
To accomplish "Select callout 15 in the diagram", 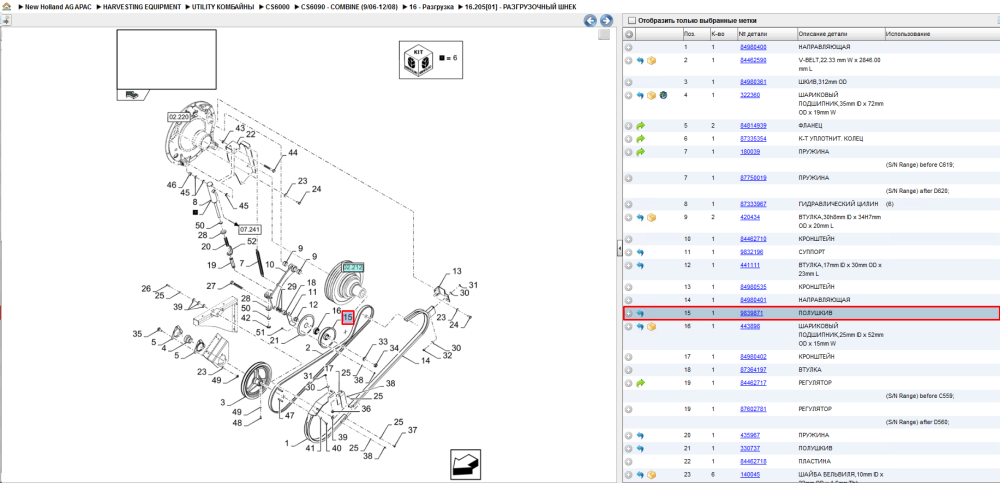I will click(x=348, y=317).
